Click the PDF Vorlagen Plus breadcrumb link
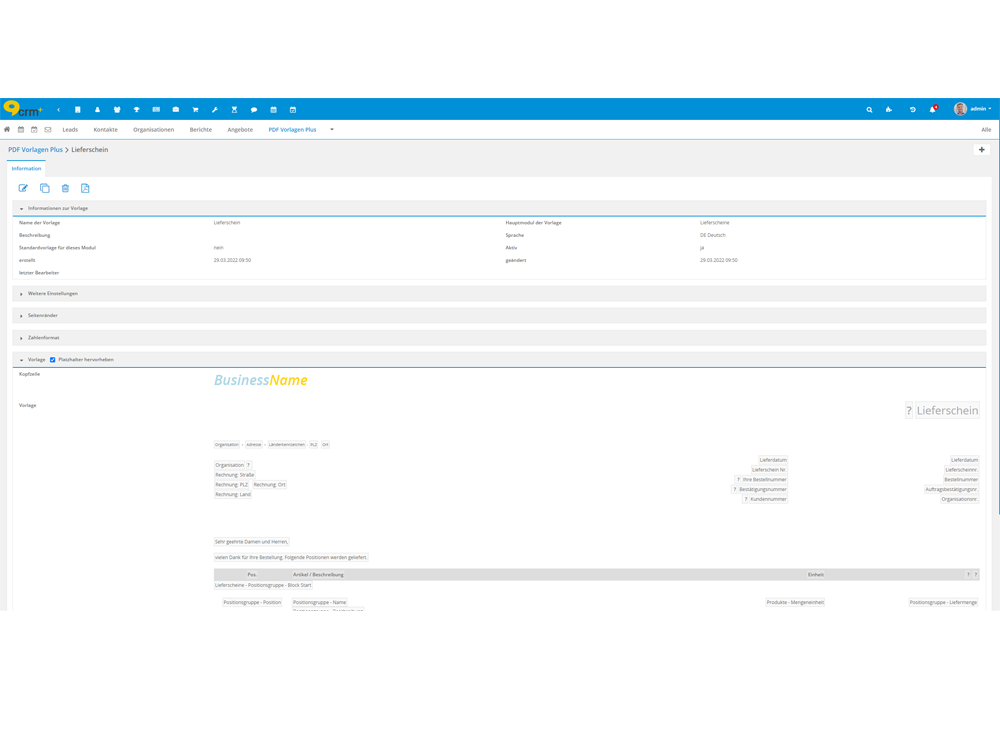The height and width of the screenshot is (750, 1000). [35, 149]
